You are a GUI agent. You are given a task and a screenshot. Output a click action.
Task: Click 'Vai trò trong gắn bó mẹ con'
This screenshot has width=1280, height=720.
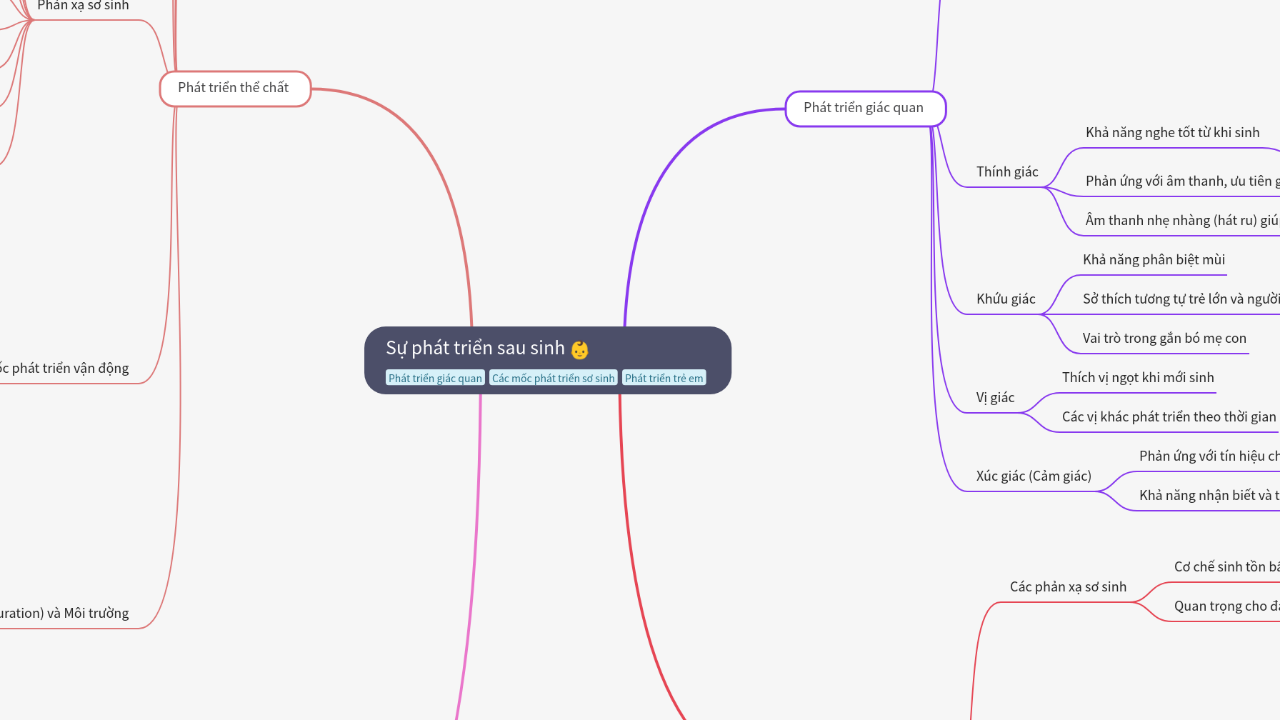[1164, 338]
